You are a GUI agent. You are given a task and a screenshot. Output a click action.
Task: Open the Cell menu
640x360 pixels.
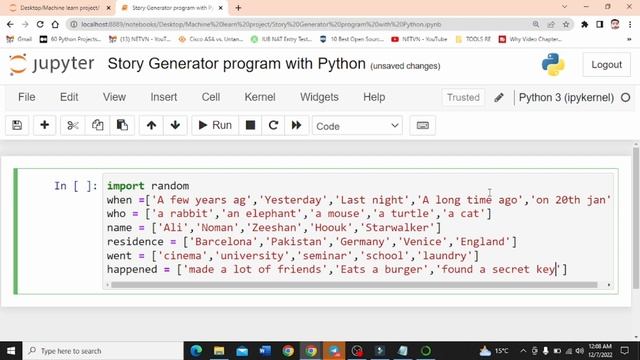211,97
